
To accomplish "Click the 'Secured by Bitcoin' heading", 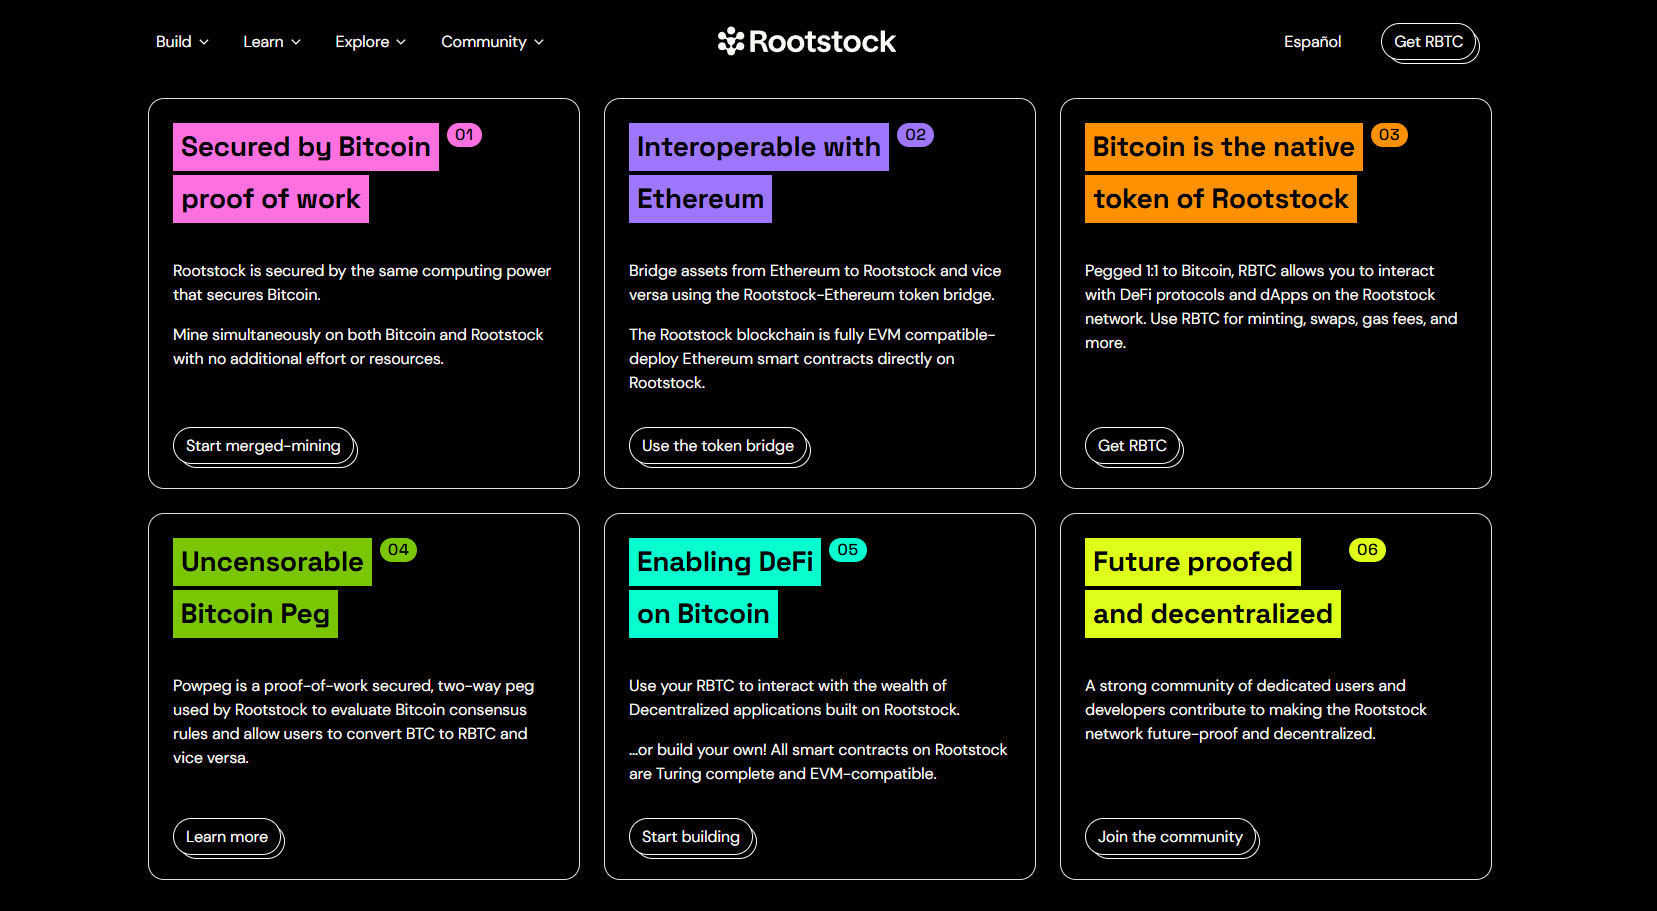I will pos(306,147).
